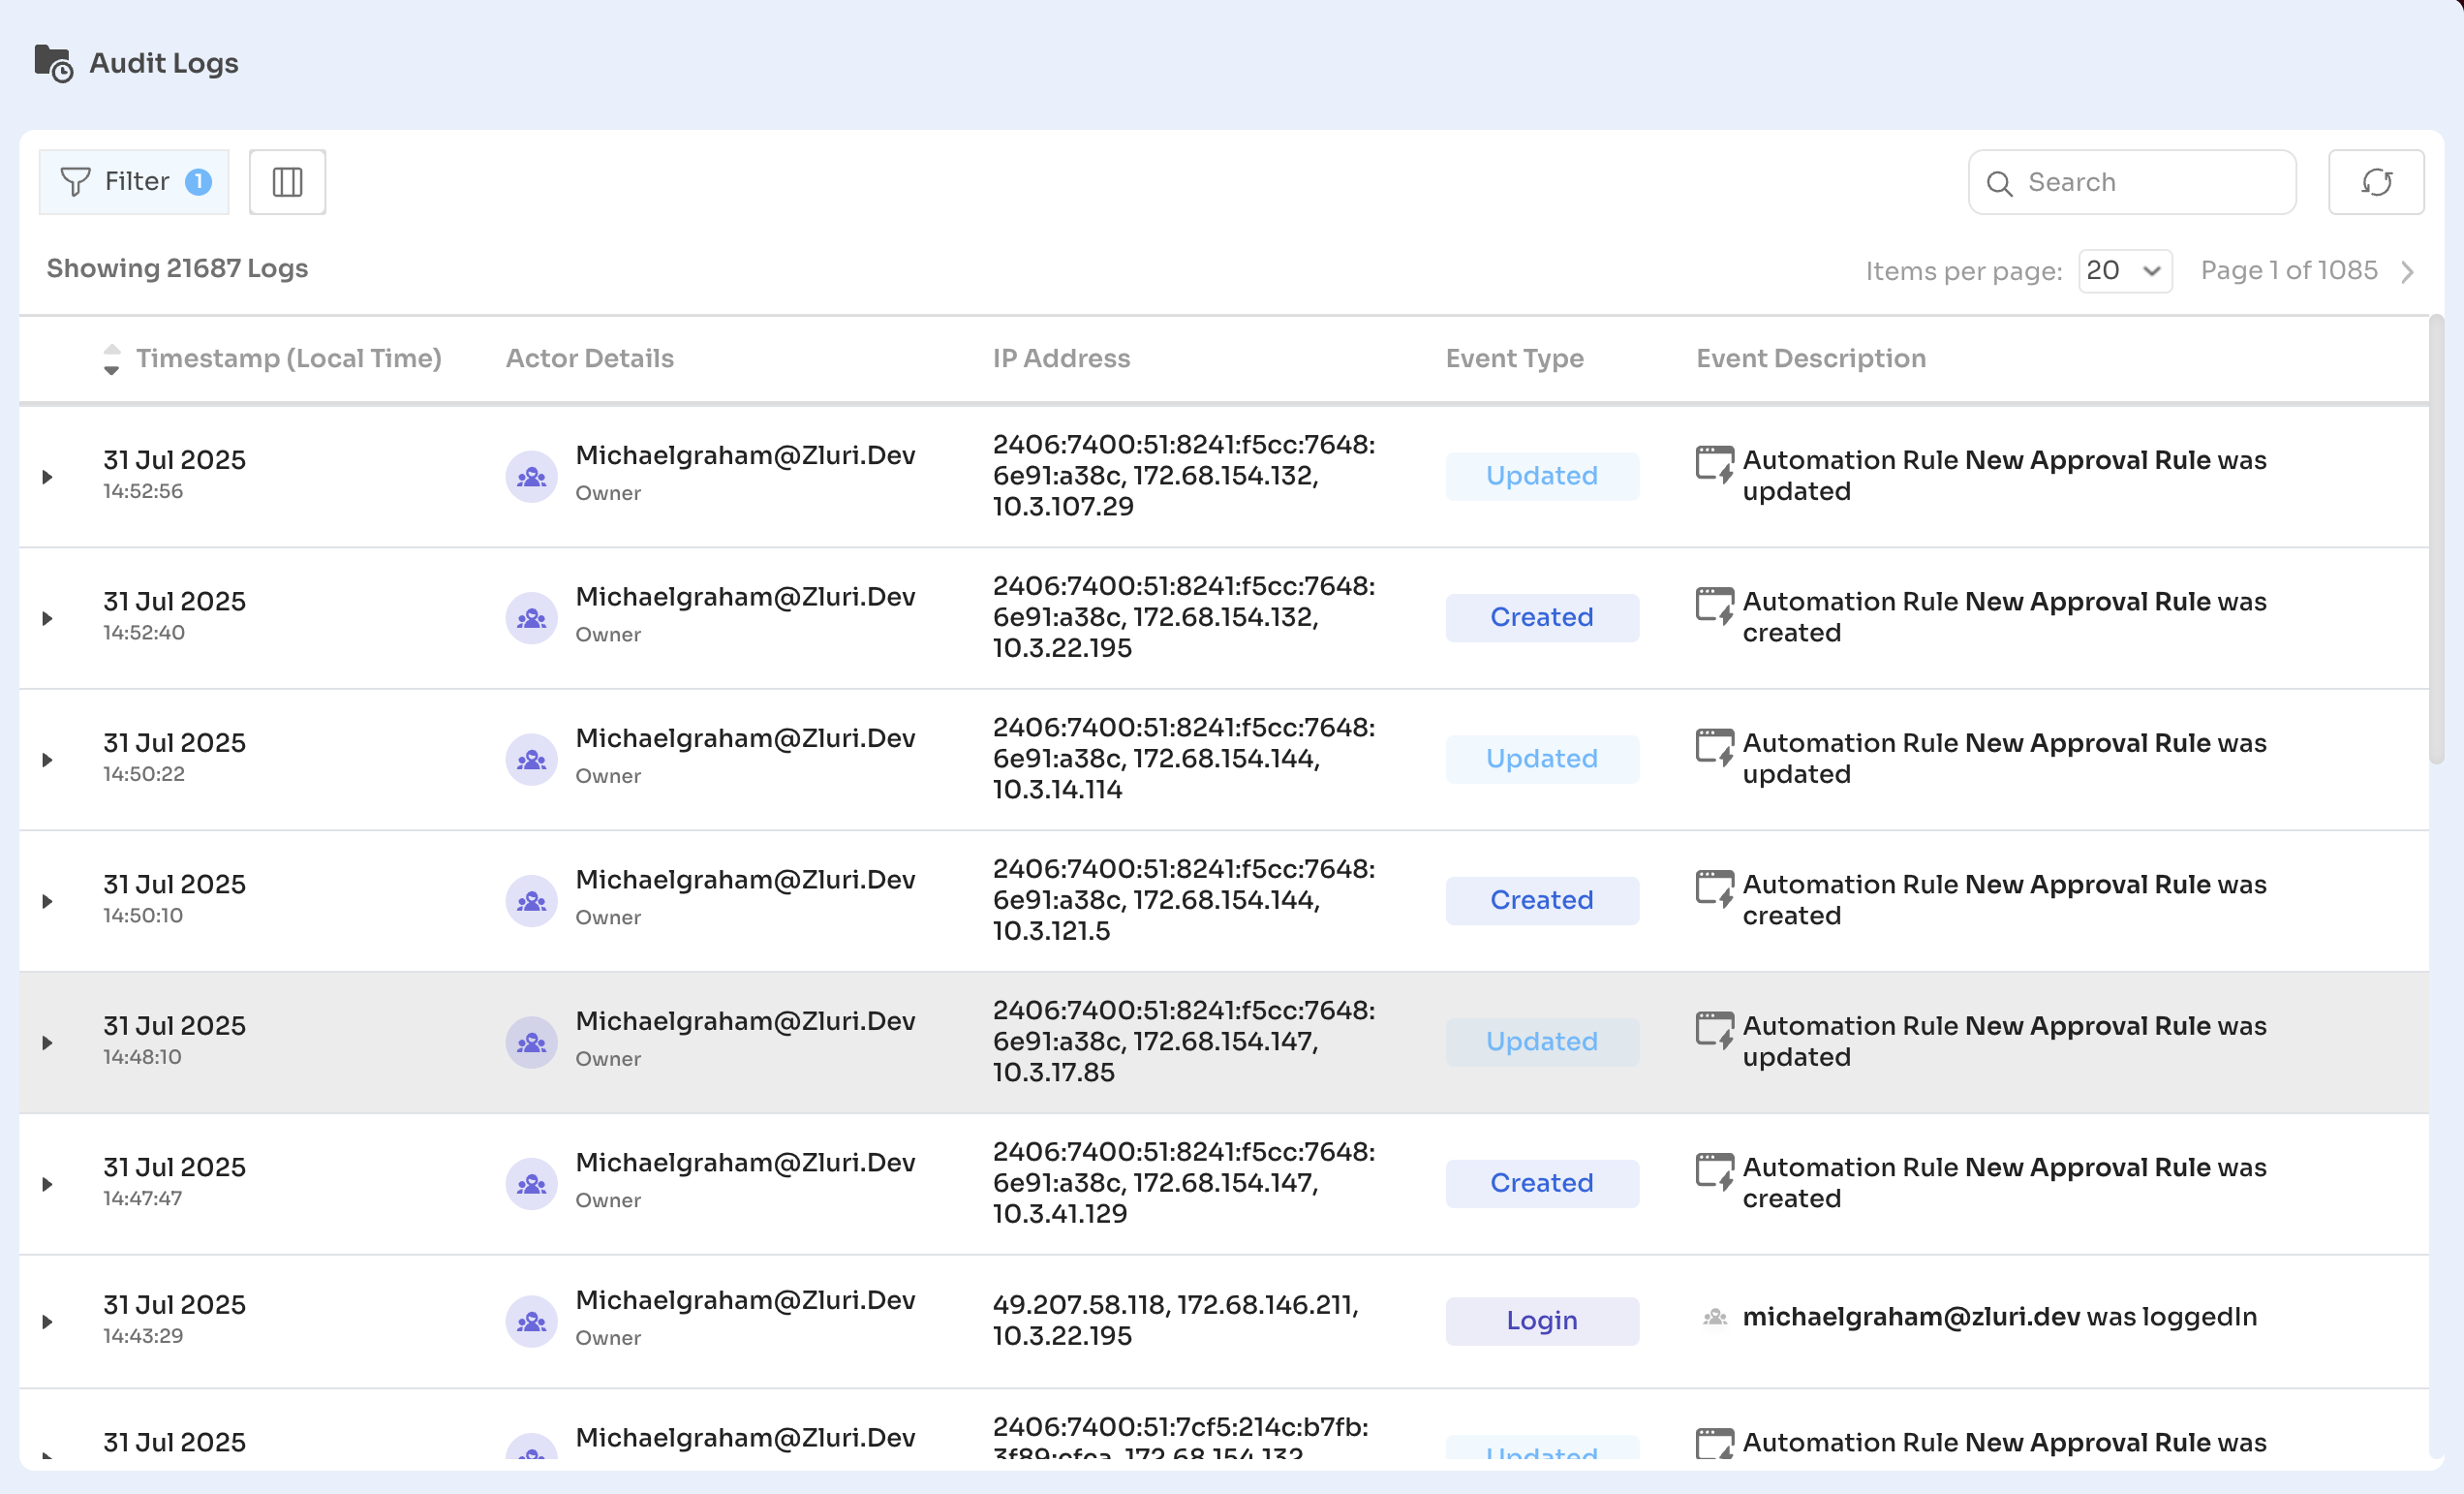Click automation rule icon in 14:48:10 row

pyautogui.click(x=1714, y=1031)
